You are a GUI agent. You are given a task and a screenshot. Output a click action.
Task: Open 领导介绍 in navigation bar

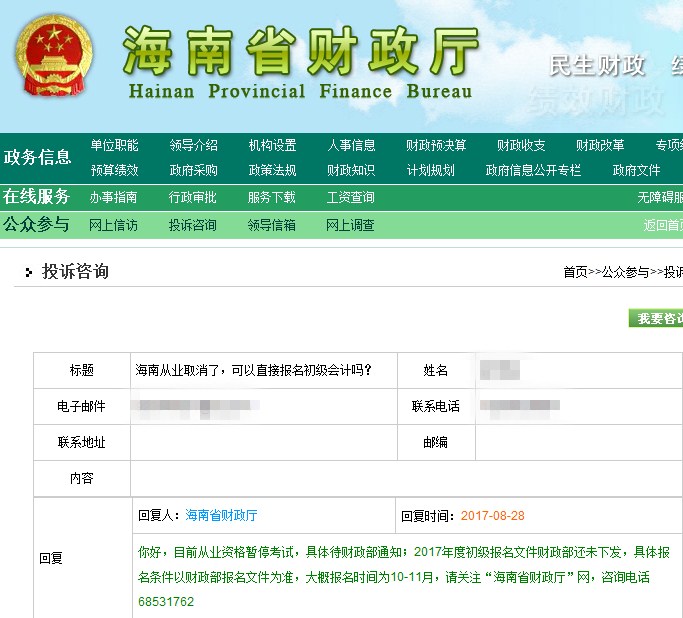[193, 146]
